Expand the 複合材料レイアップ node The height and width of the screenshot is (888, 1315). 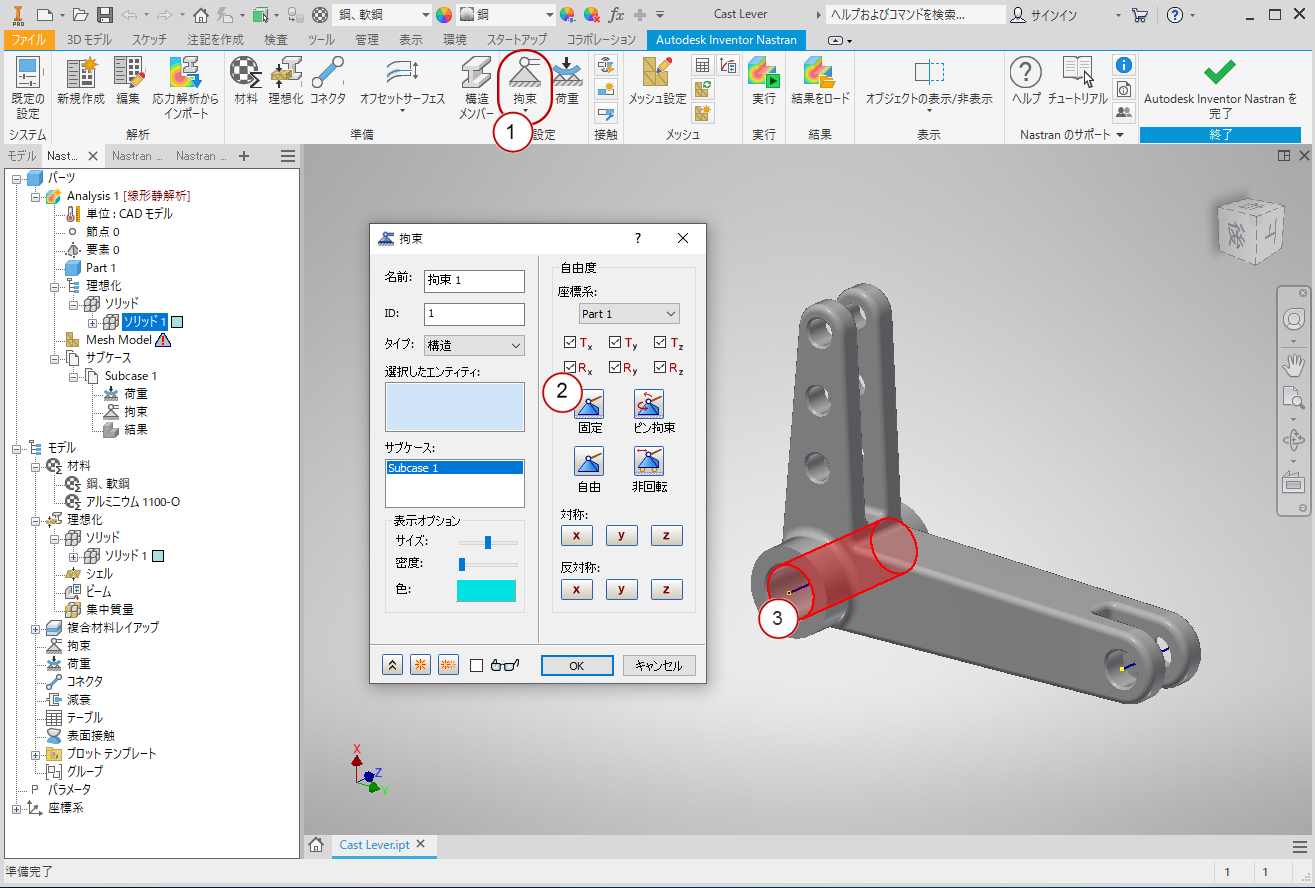[37, 628]
